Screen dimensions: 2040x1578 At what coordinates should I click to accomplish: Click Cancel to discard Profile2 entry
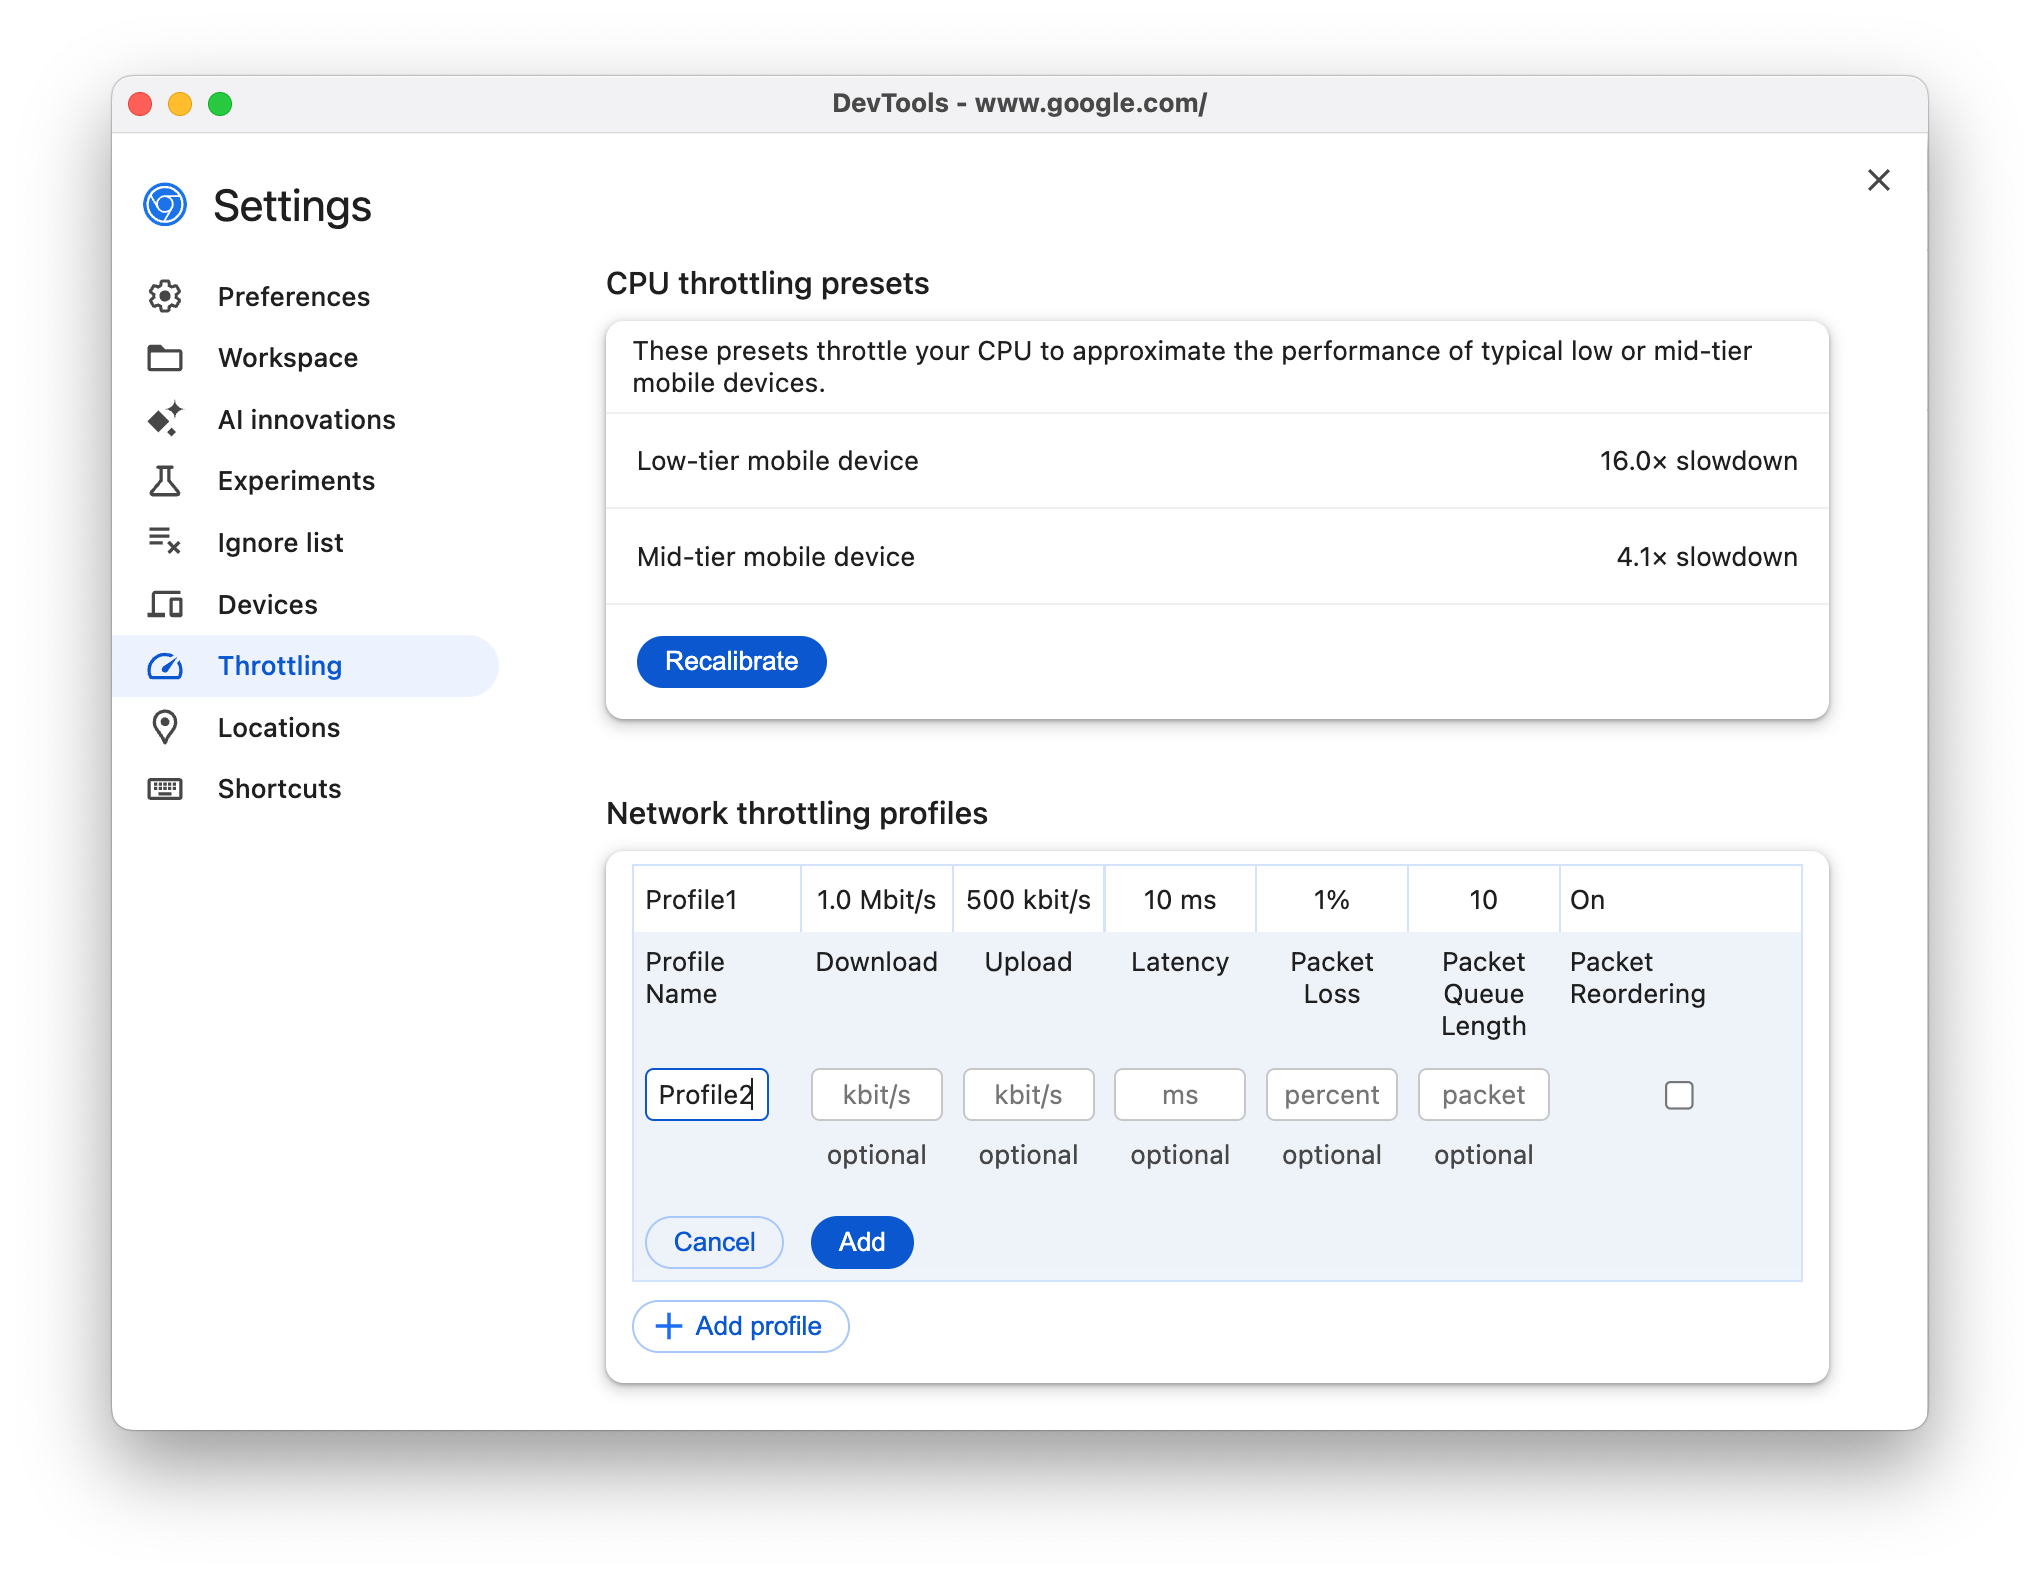click(x=714, y=1240)
